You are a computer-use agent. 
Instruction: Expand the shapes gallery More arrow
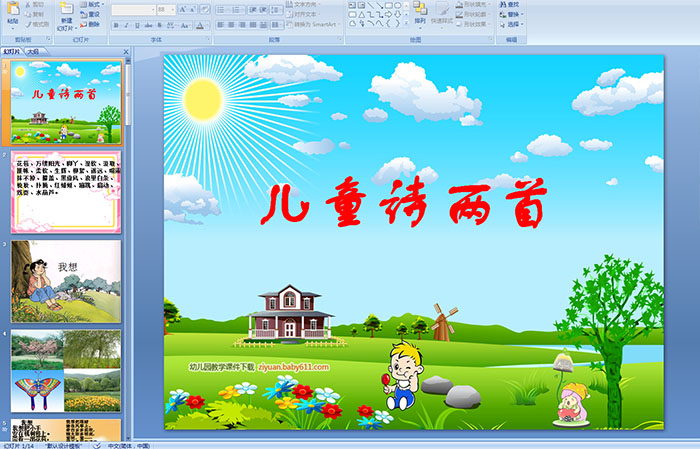(x=406, y=23)
